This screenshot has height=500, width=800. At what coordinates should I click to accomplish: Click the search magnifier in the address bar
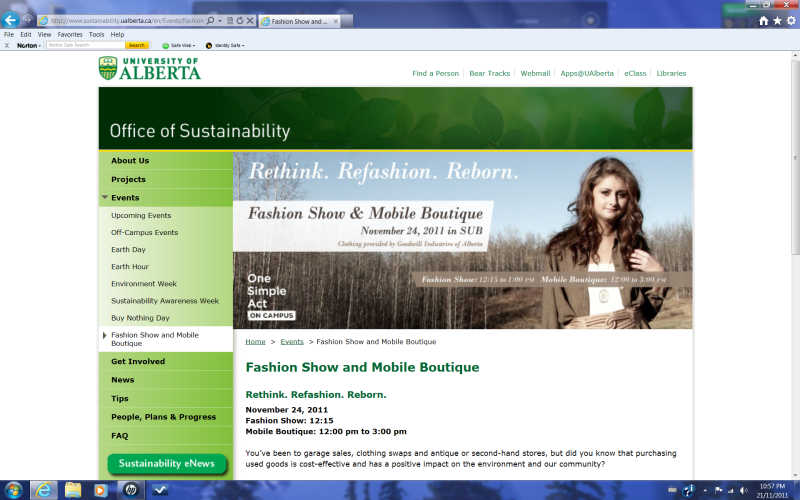pos(210,21)
